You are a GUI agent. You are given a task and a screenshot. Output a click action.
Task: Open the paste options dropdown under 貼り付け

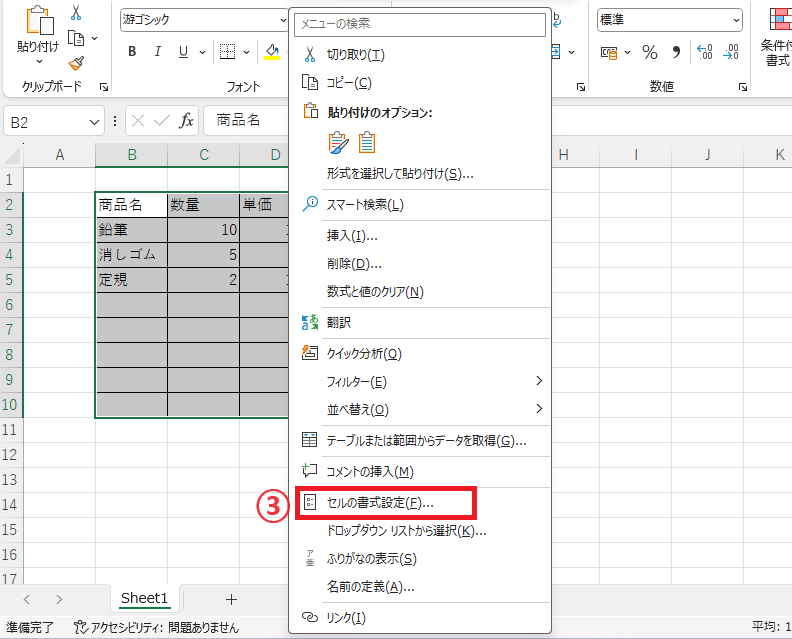(x=39, y=61)
